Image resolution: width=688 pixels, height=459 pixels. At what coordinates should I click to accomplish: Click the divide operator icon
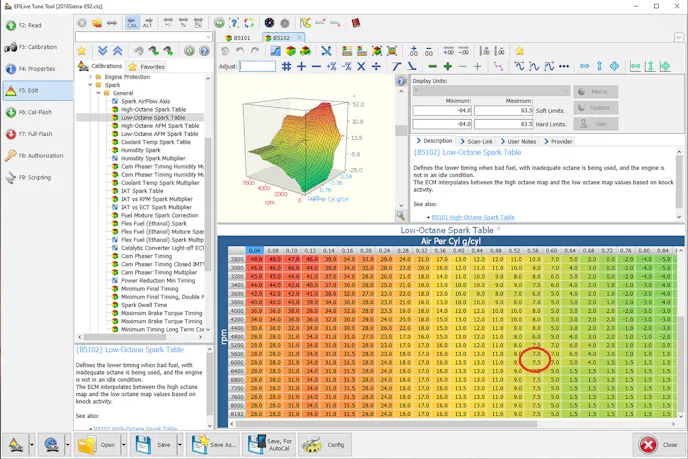pos(376,66)
